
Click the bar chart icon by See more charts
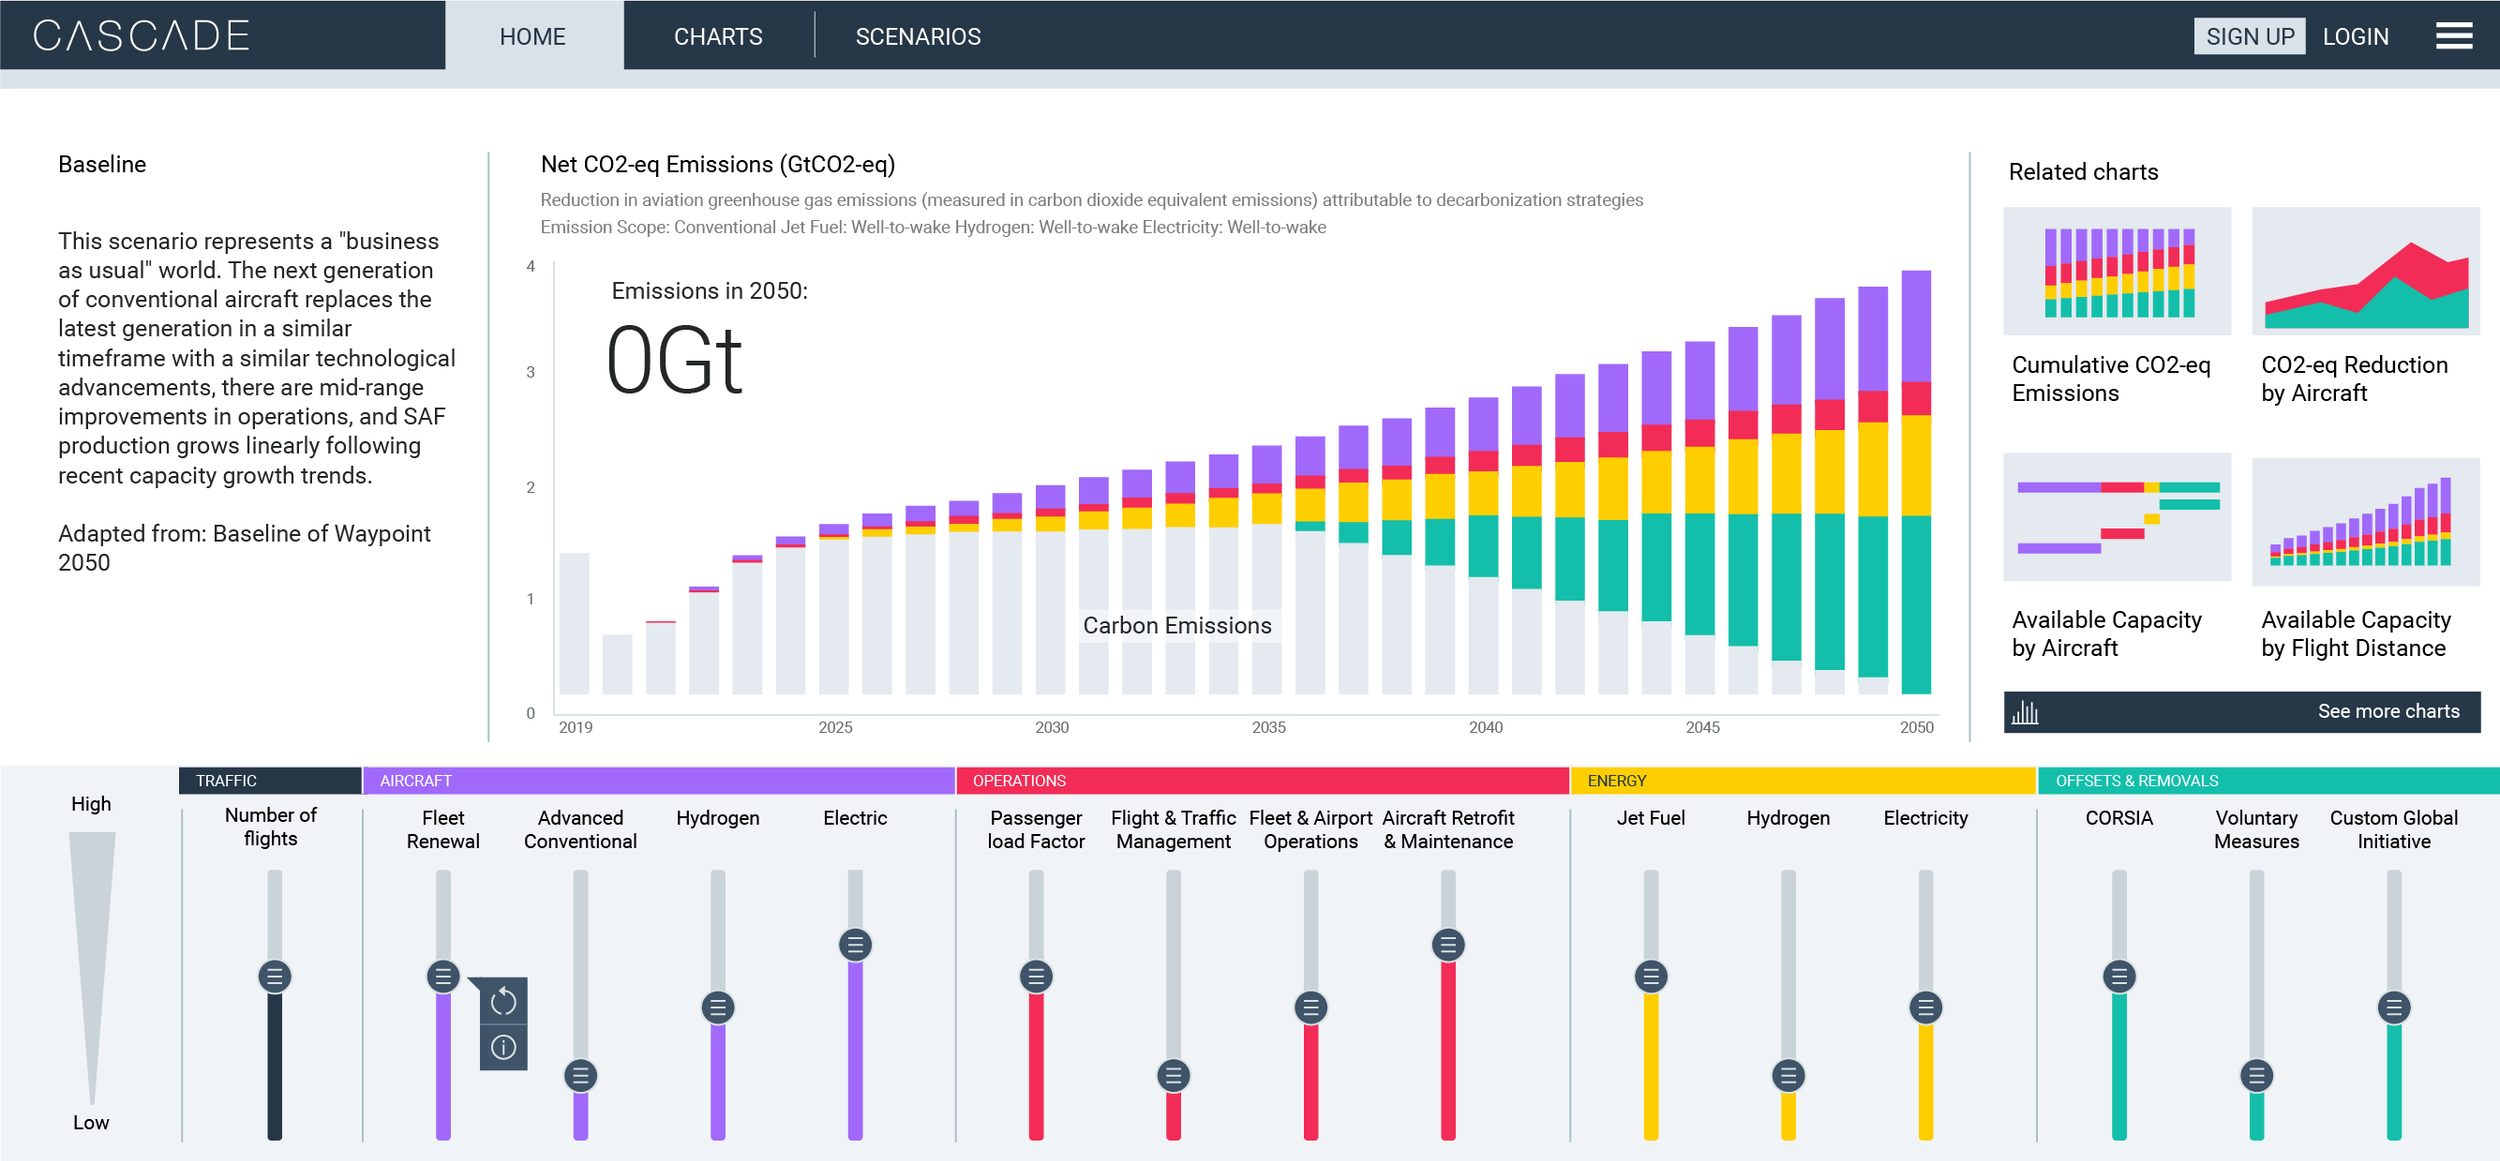(x=2025, y=712)
